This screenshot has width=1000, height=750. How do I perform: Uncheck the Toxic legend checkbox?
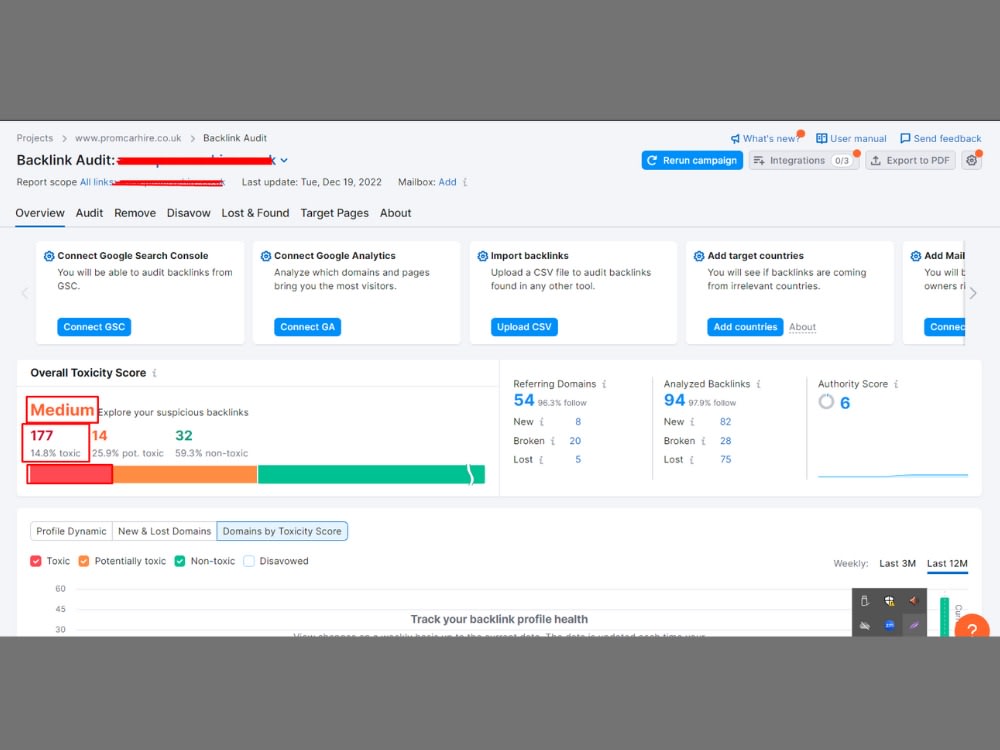[x=36, y=561]
